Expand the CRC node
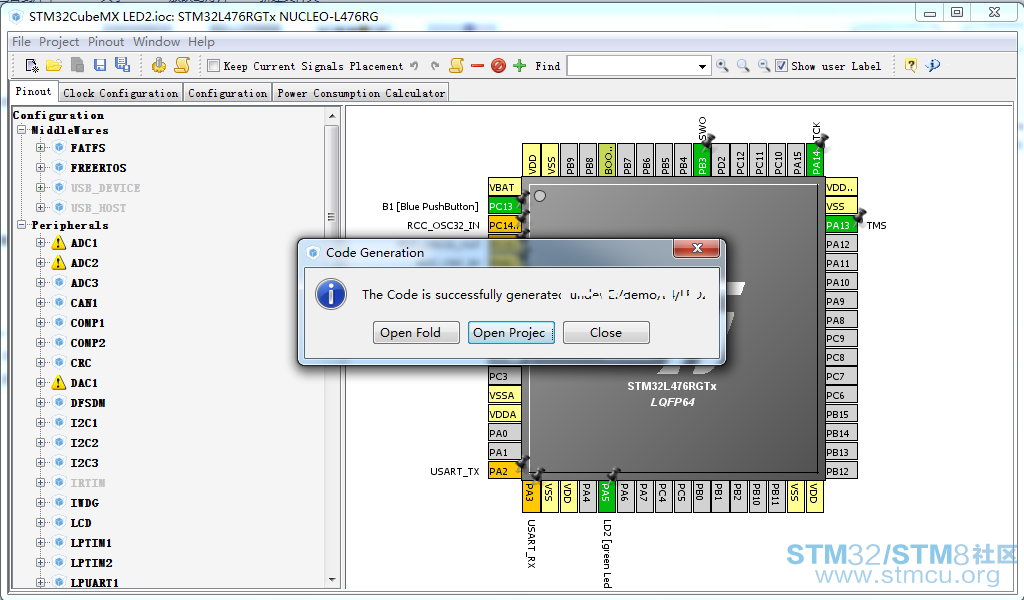The width and height of the screenshot is (1024, 600). (x=40, y=363)
